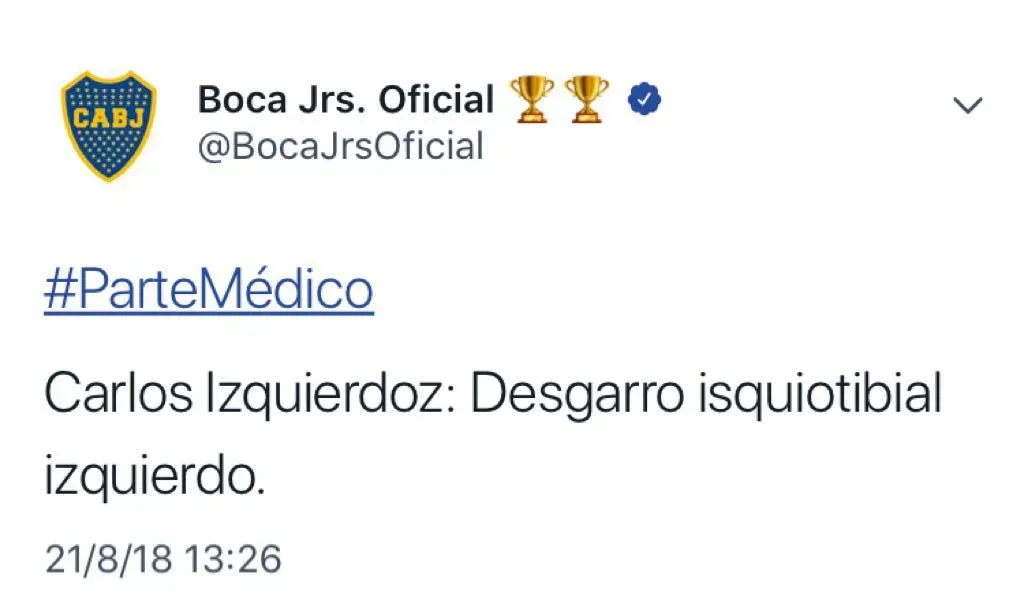This screenshot has width=1024, height=614.
Task: Click the blue verified badge
Action: pos(641,99)
